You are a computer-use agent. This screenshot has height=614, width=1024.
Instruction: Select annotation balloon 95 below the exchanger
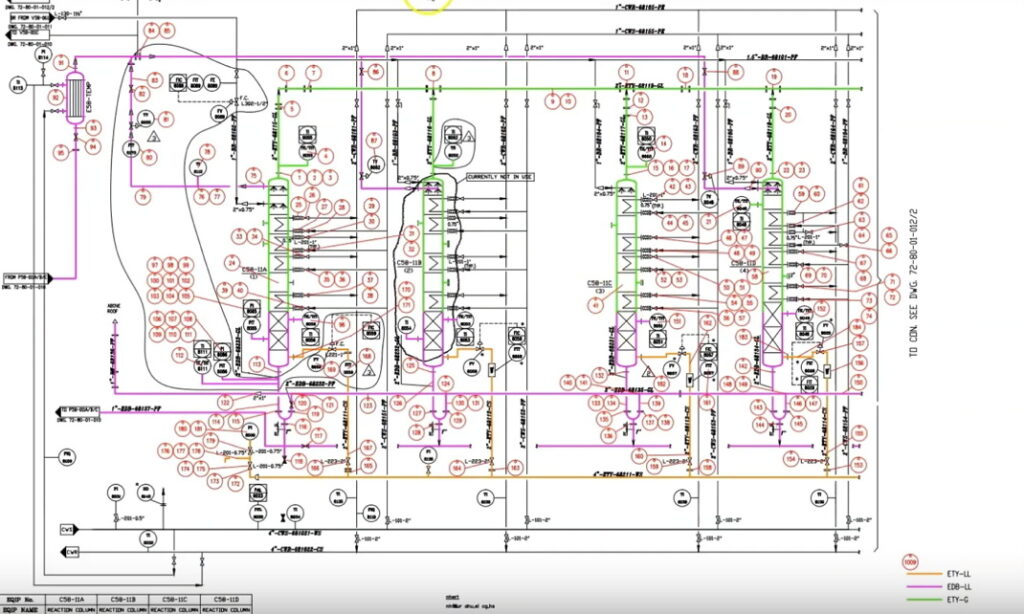point(60,152)
